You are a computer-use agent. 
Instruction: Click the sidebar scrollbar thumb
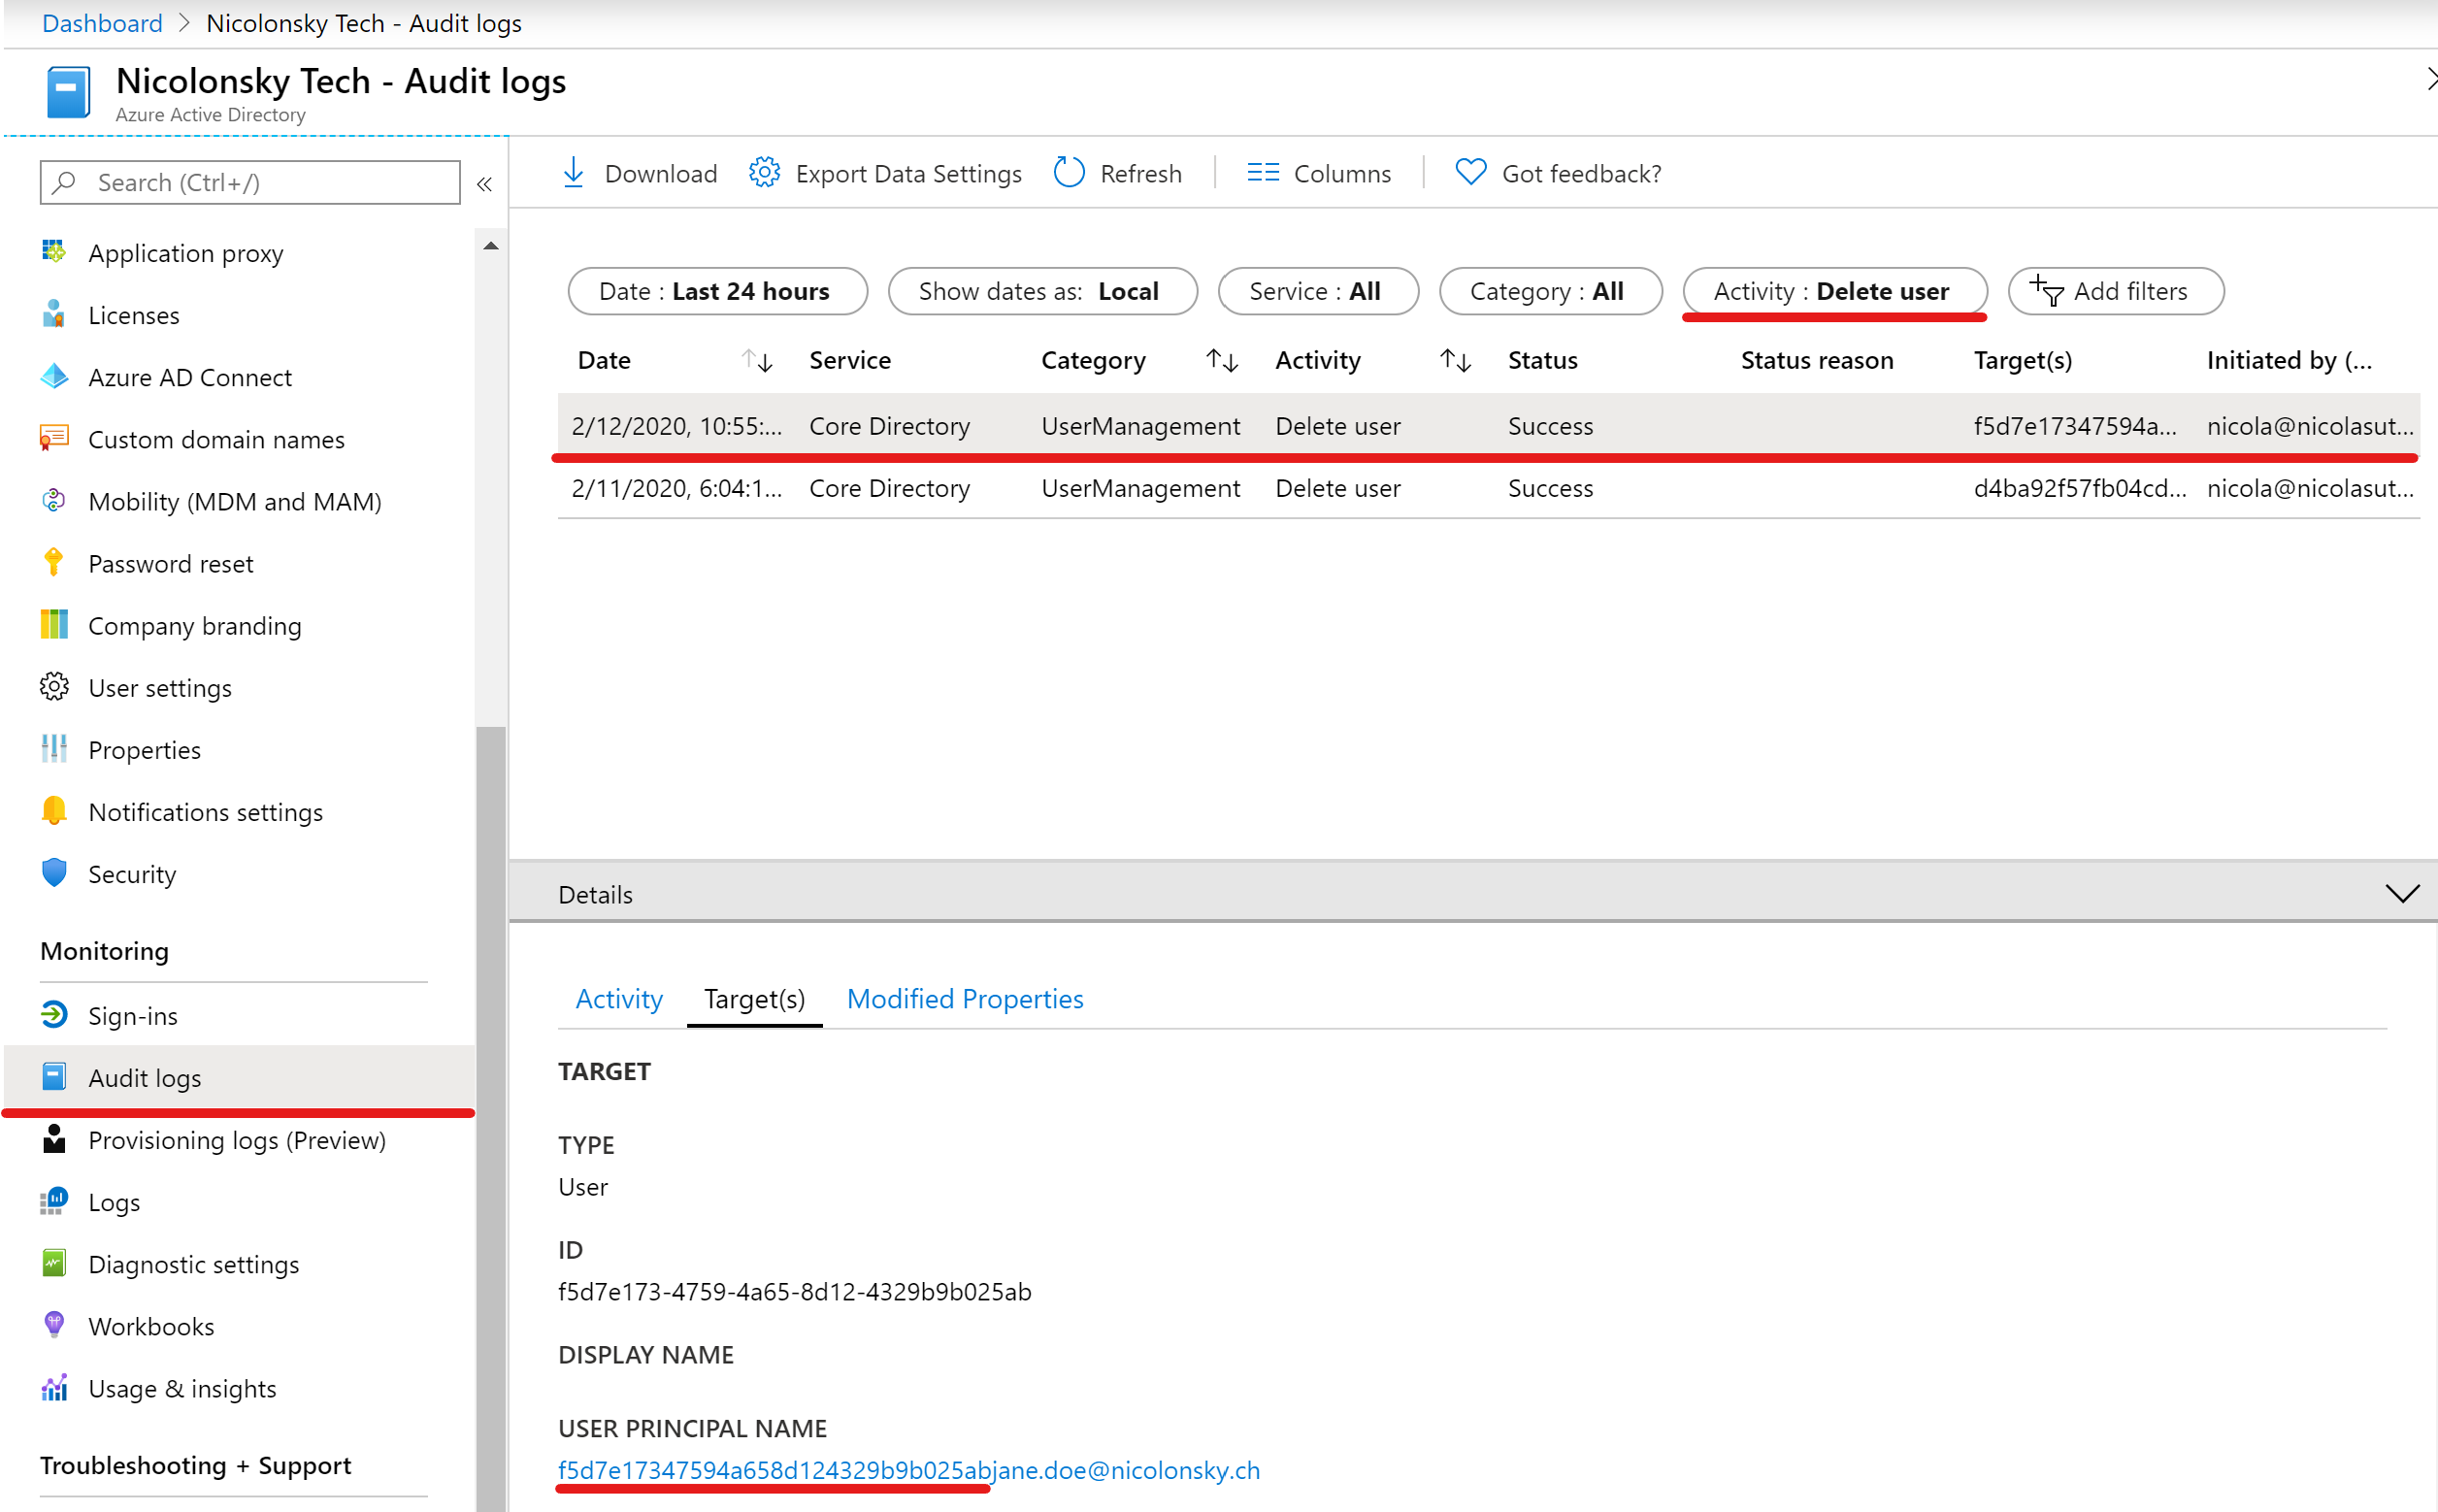coord(490,1118)
